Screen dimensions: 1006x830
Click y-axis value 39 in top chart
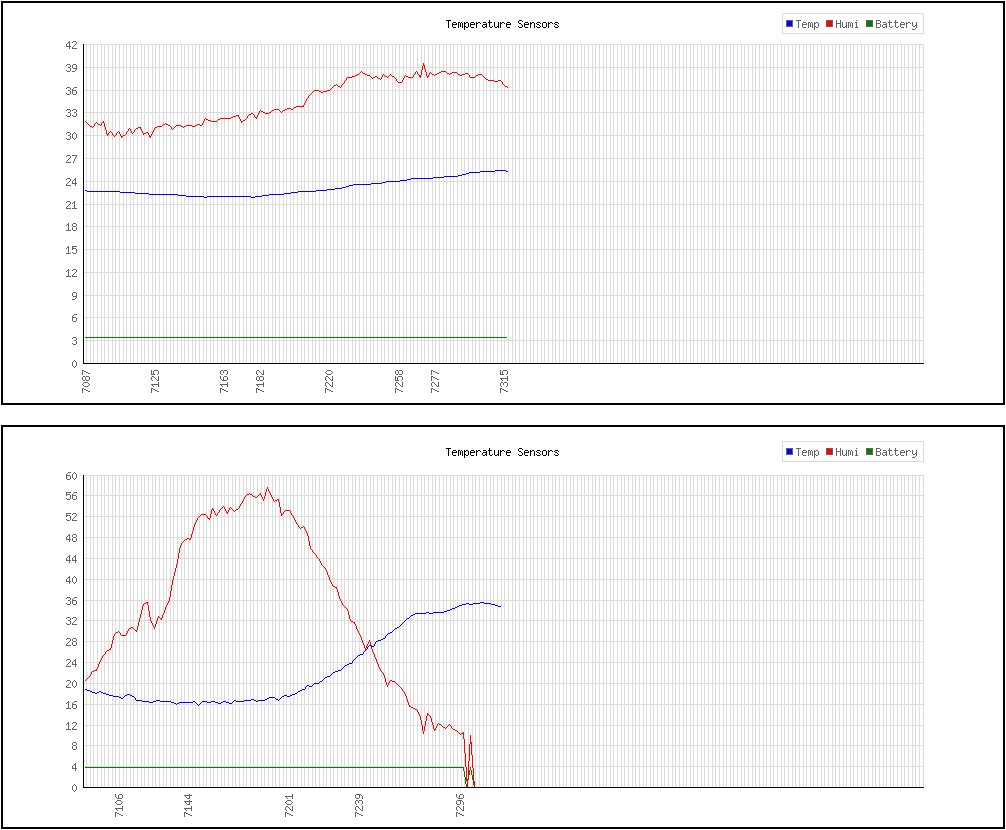[71, 68]
